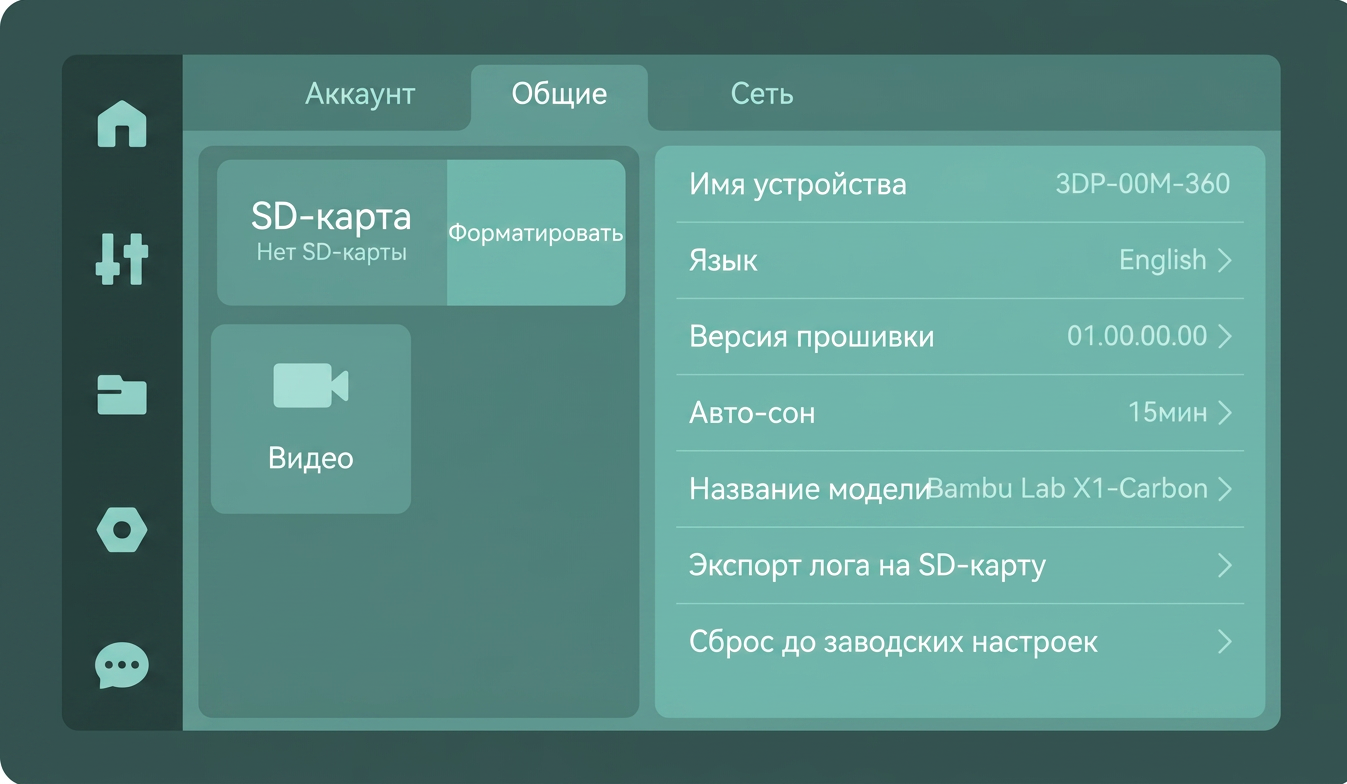
Task: Open Авто-сон 15мин chevron
Action: pos(1225,412)
